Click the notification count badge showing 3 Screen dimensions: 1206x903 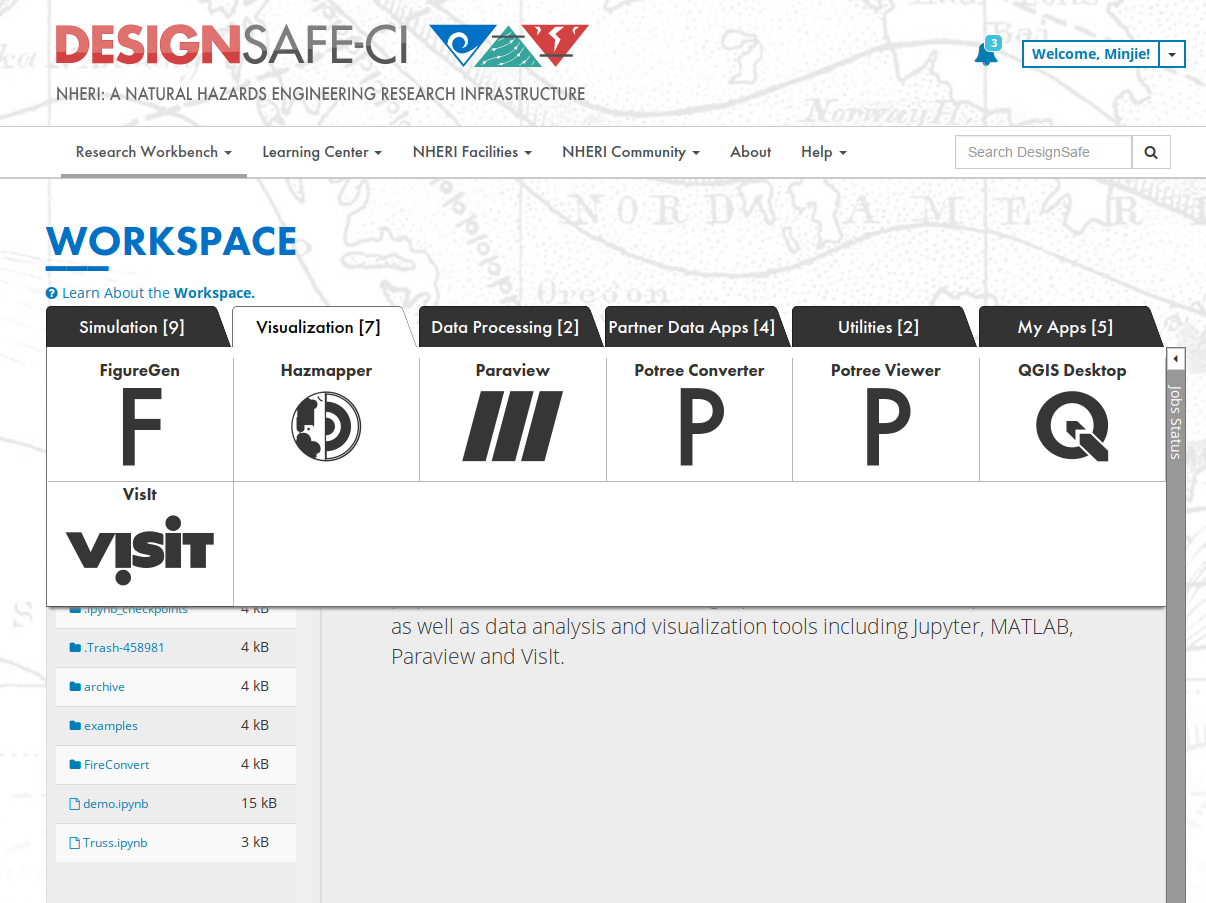click(x=993, y=43)
